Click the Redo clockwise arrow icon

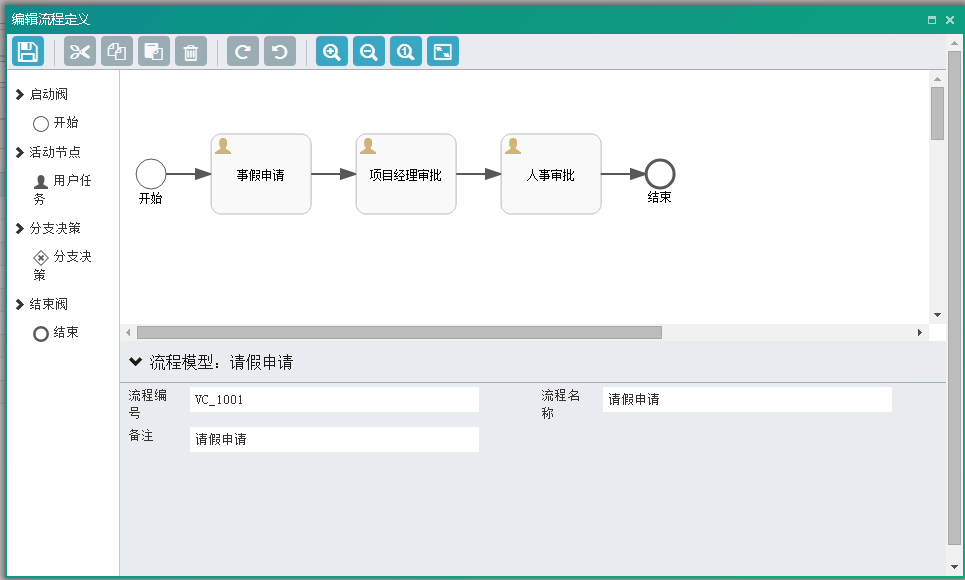[242, 51]
